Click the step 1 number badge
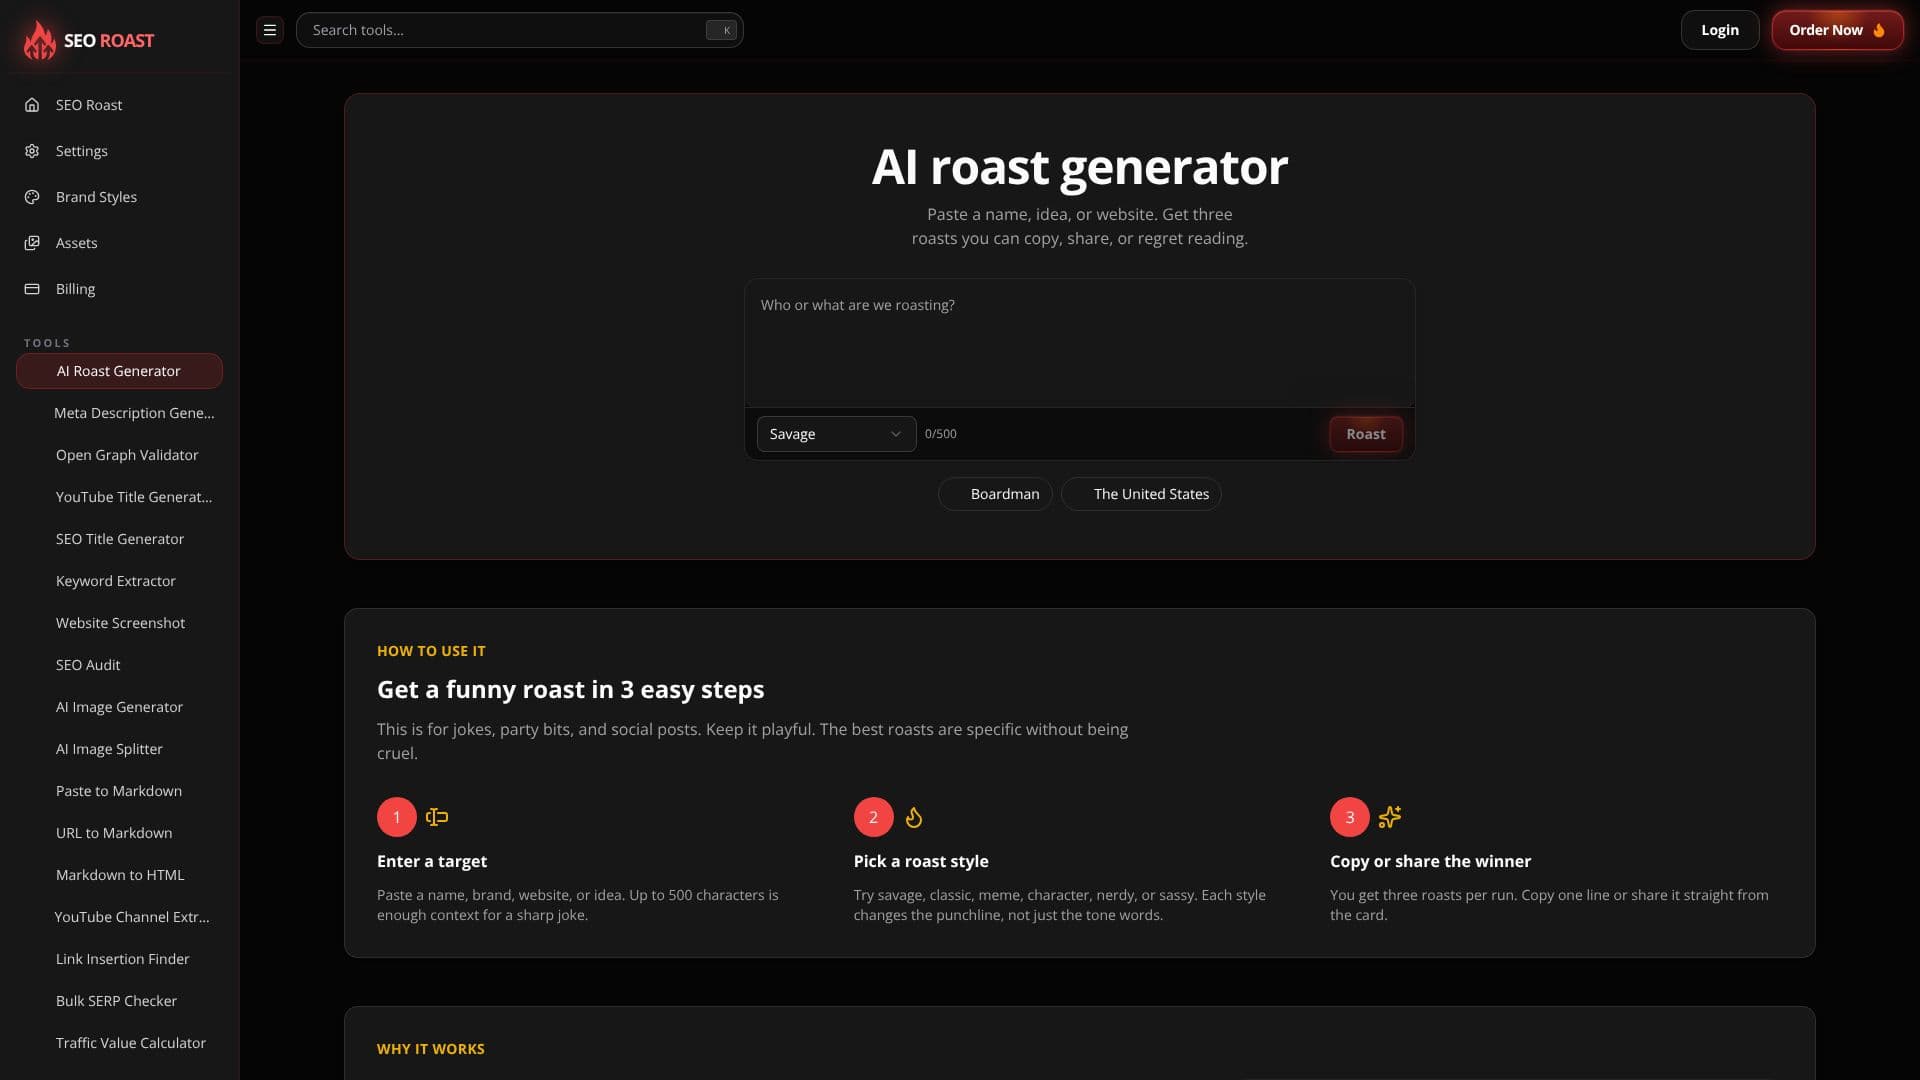Viewport: 1920px width, 1080px height. (397, 817)
